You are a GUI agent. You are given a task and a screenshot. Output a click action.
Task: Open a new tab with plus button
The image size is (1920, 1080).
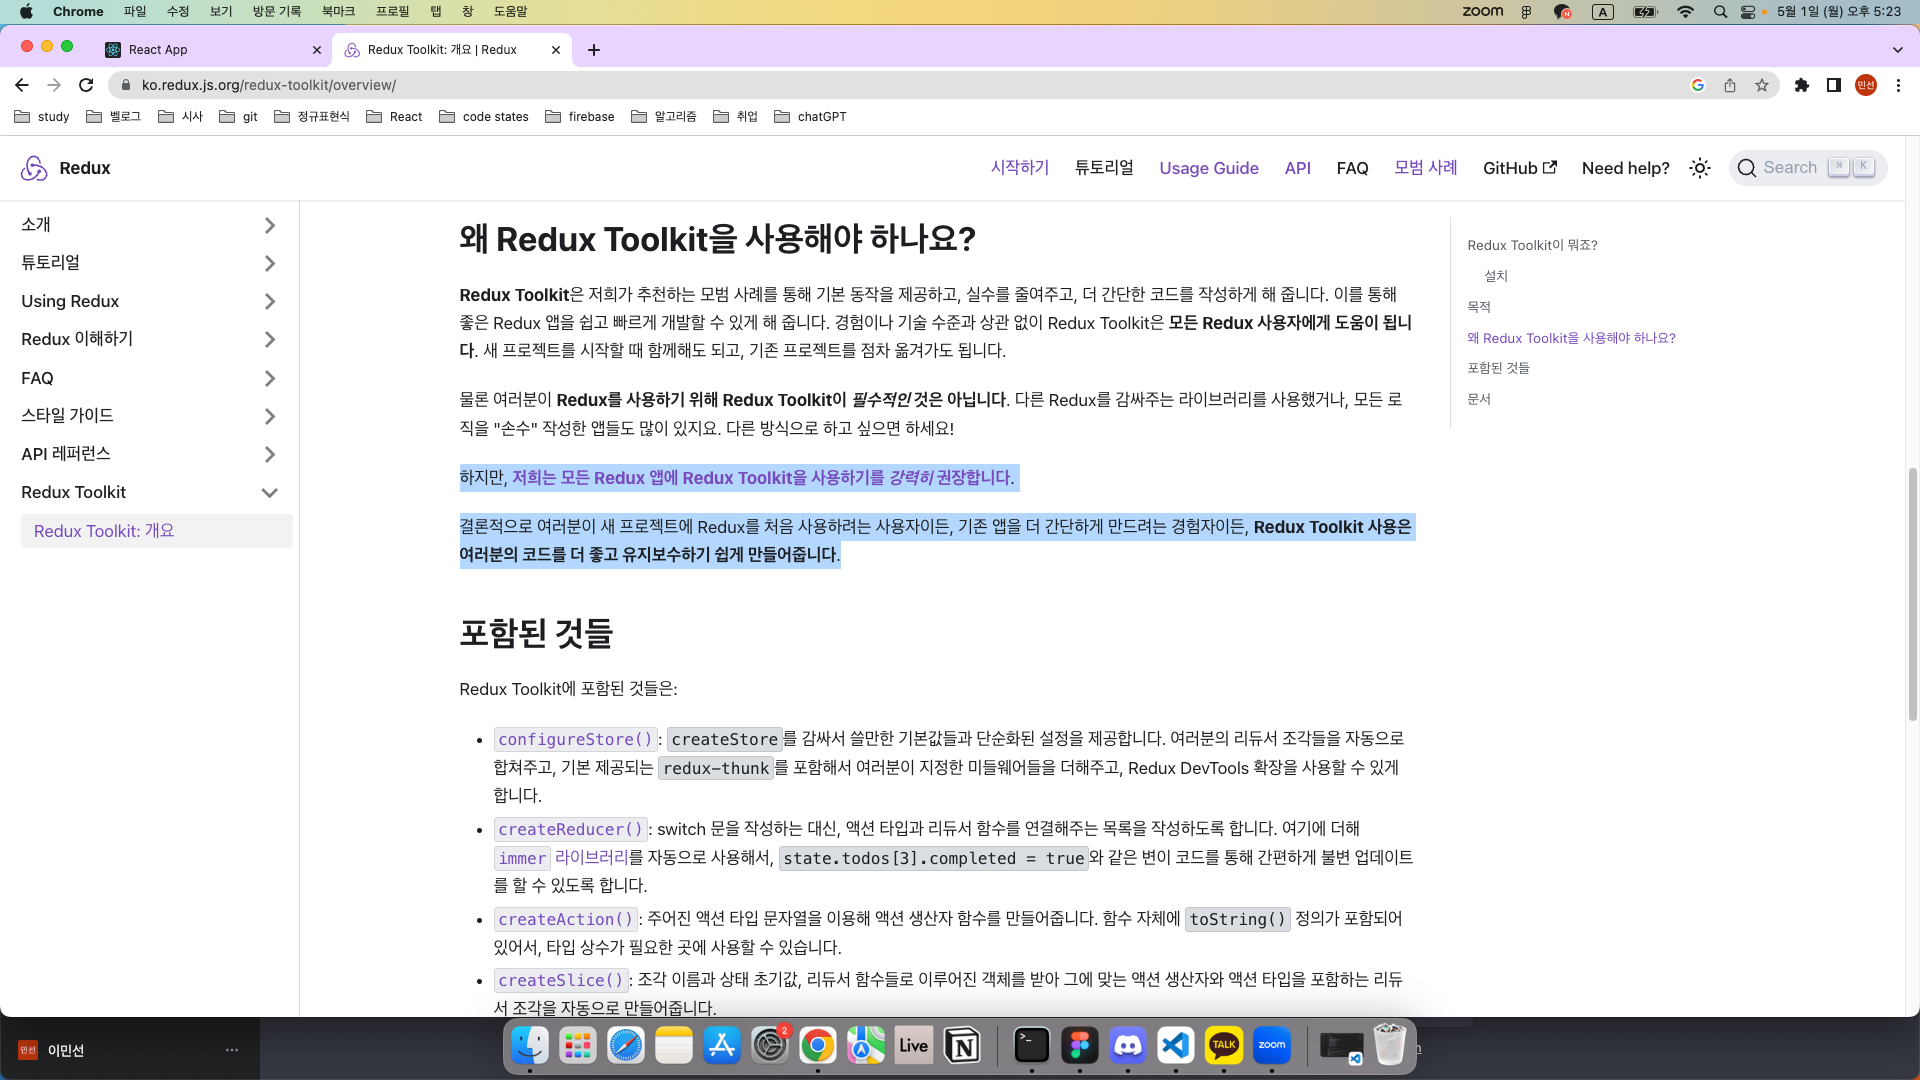594,50
